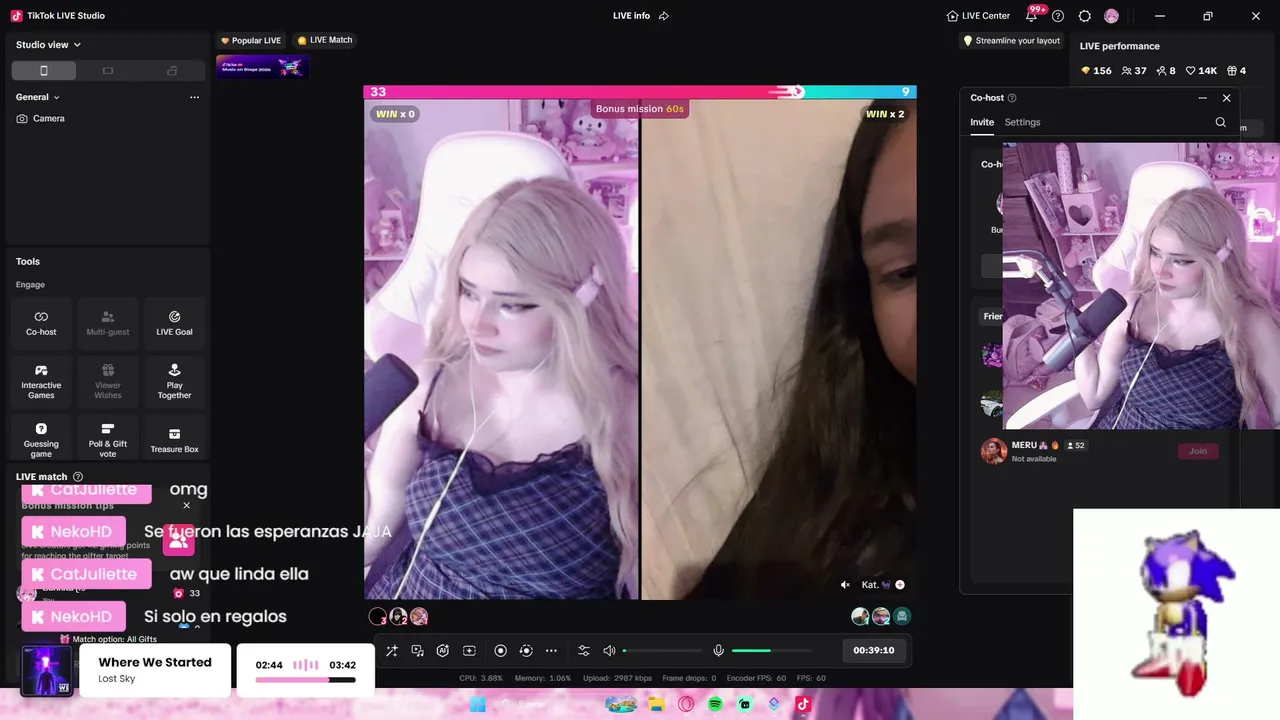Open the Treasure Box tool

click(174, 438)
